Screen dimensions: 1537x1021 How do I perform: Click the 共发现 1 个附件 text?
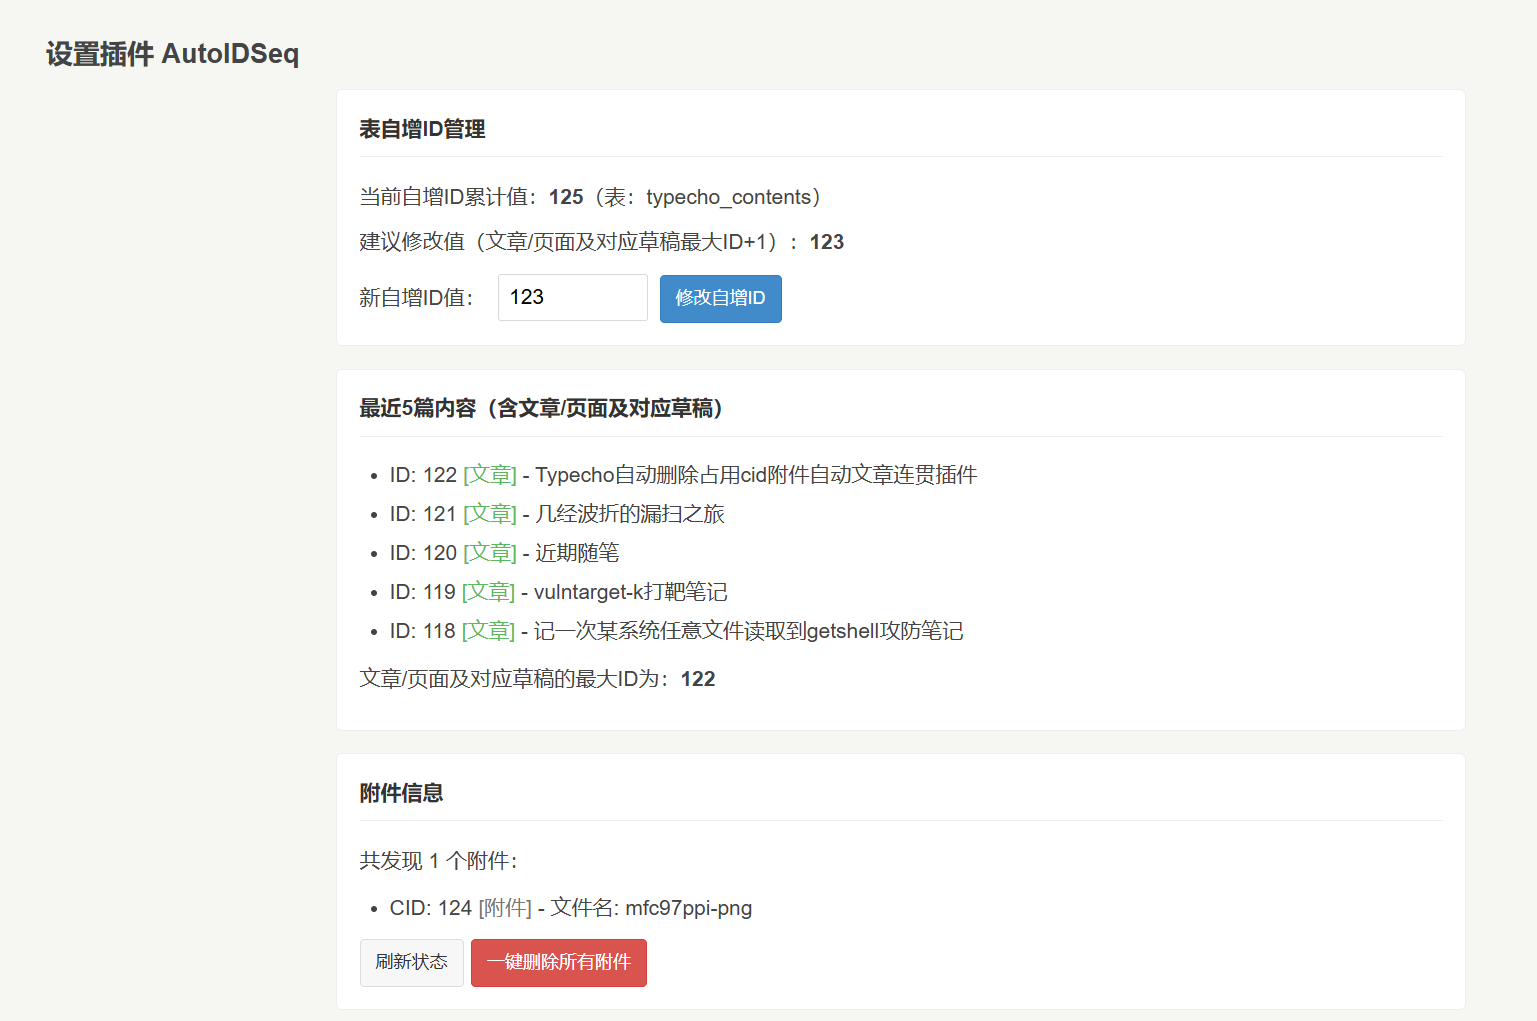[438, 861]
